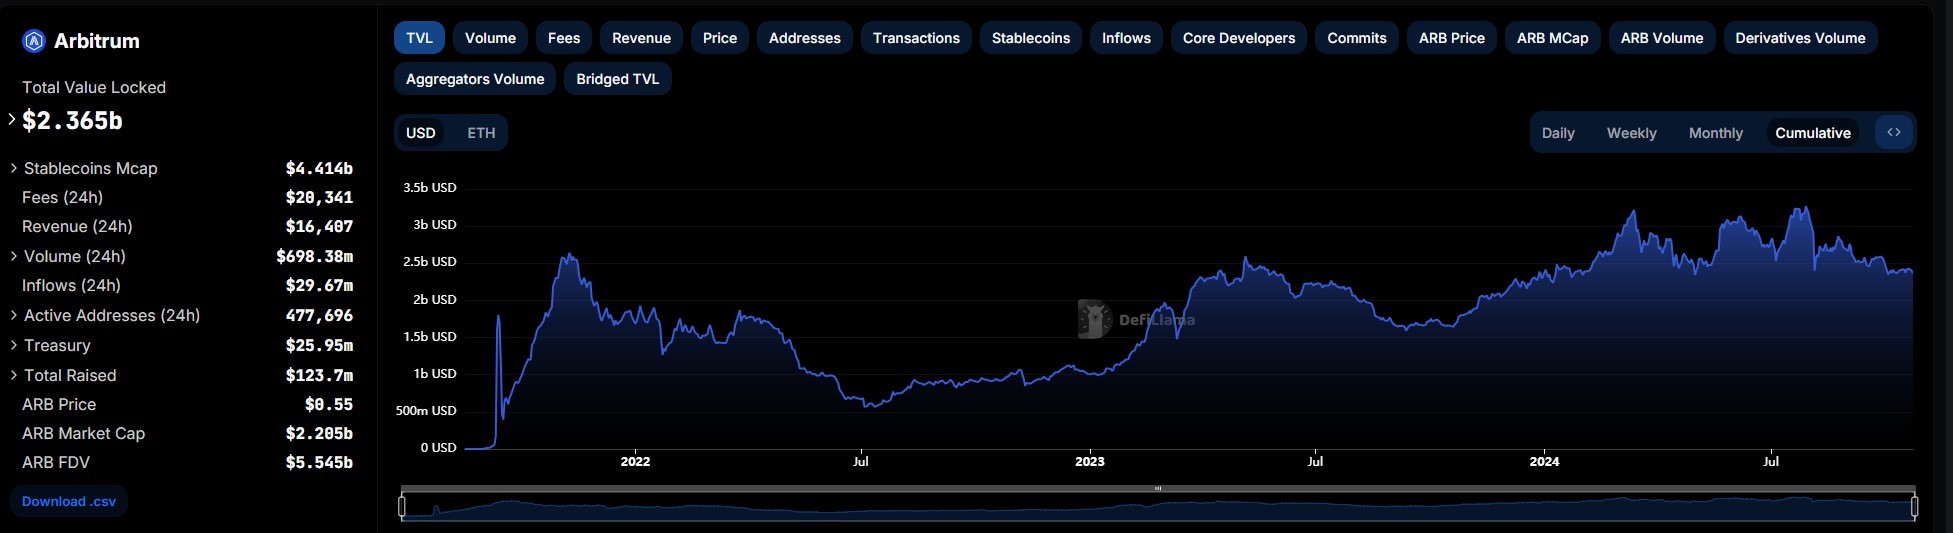Enable the ARB Volume metric
The width and height of the screenshot is (1953, 533).
pos(1662,38)
